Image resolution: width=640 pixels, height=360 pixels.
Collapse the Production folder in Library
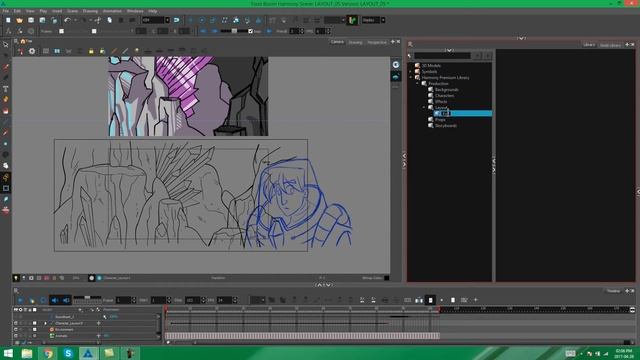pyautogui.click(x=418, y=83)
